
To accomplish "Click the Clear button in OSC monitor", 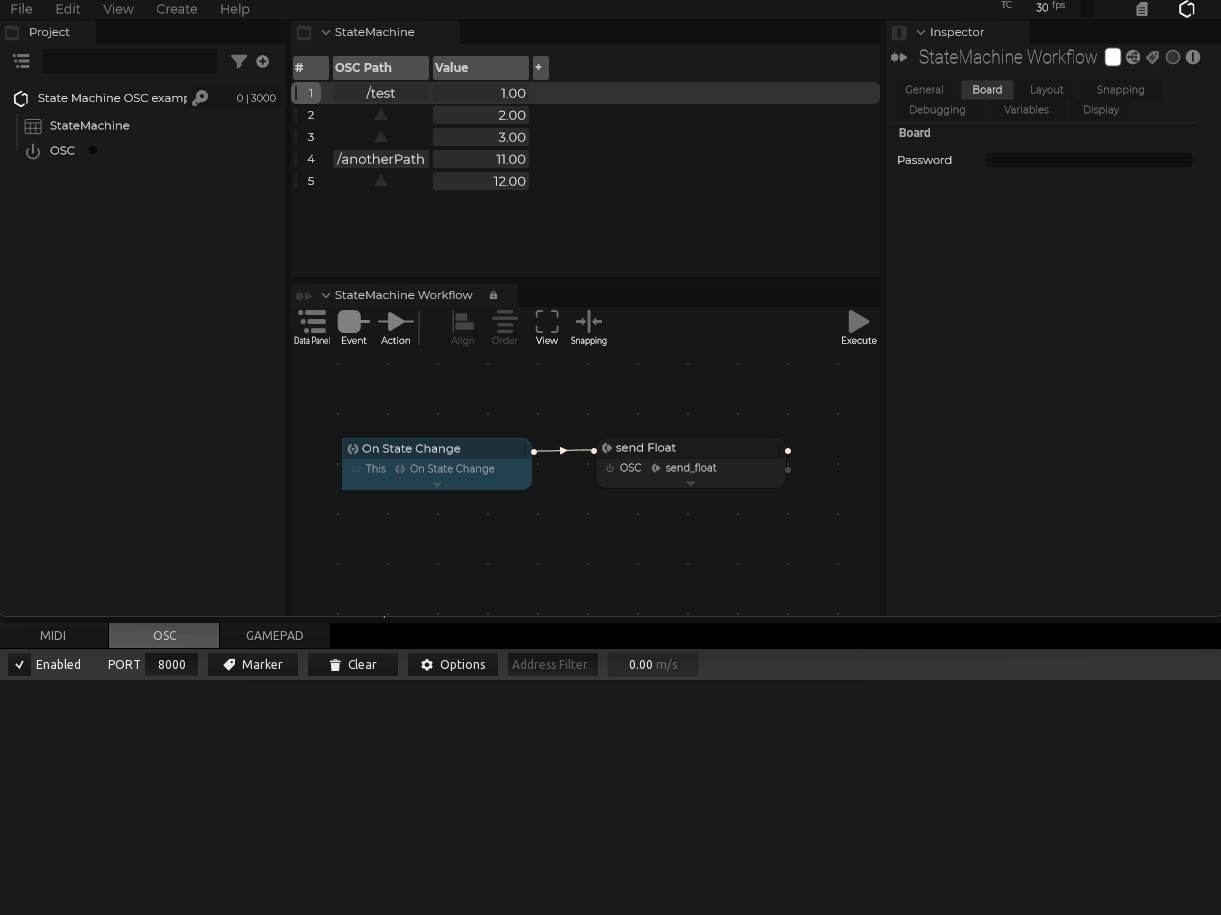I will [352, 664].
